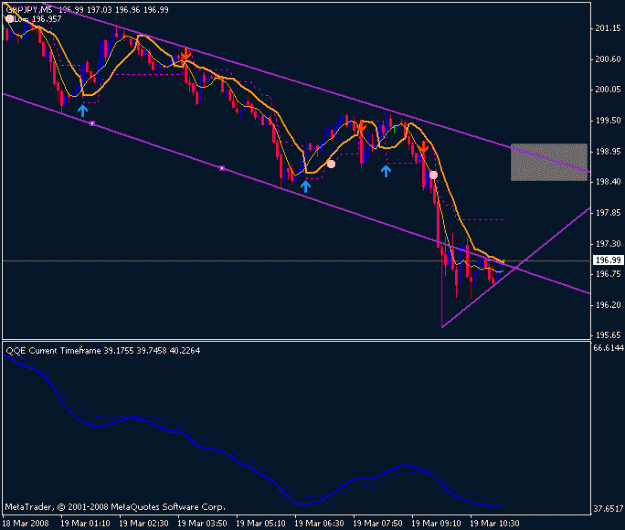This screenshot has height=530, width=625.
Task: Click the 19 Mar 05:10 time label
Action: [x=261, y=523]
